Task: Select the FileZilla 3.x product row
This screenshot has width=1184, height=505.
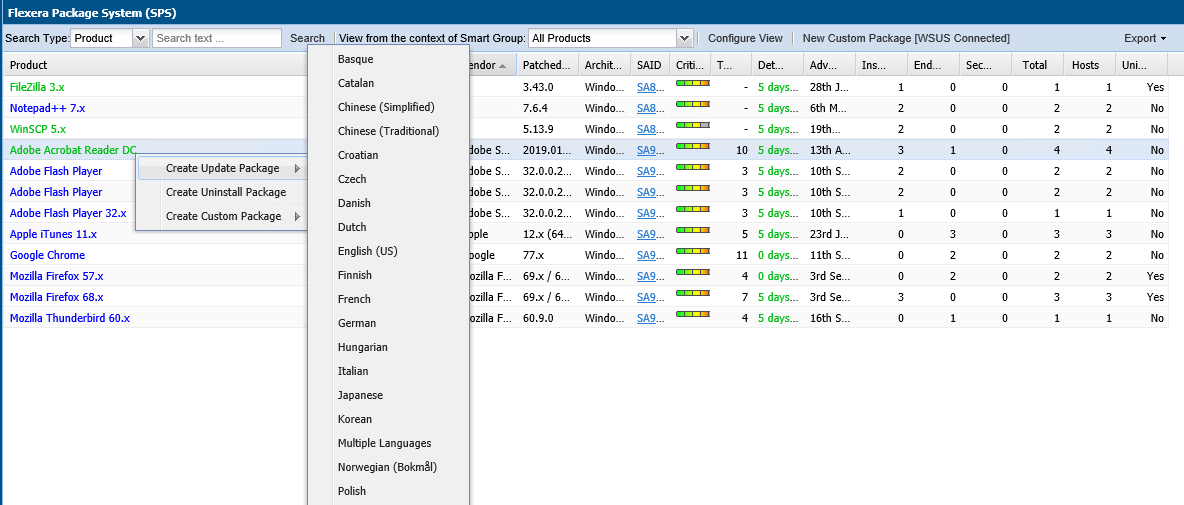Action: tap(37, 88)
